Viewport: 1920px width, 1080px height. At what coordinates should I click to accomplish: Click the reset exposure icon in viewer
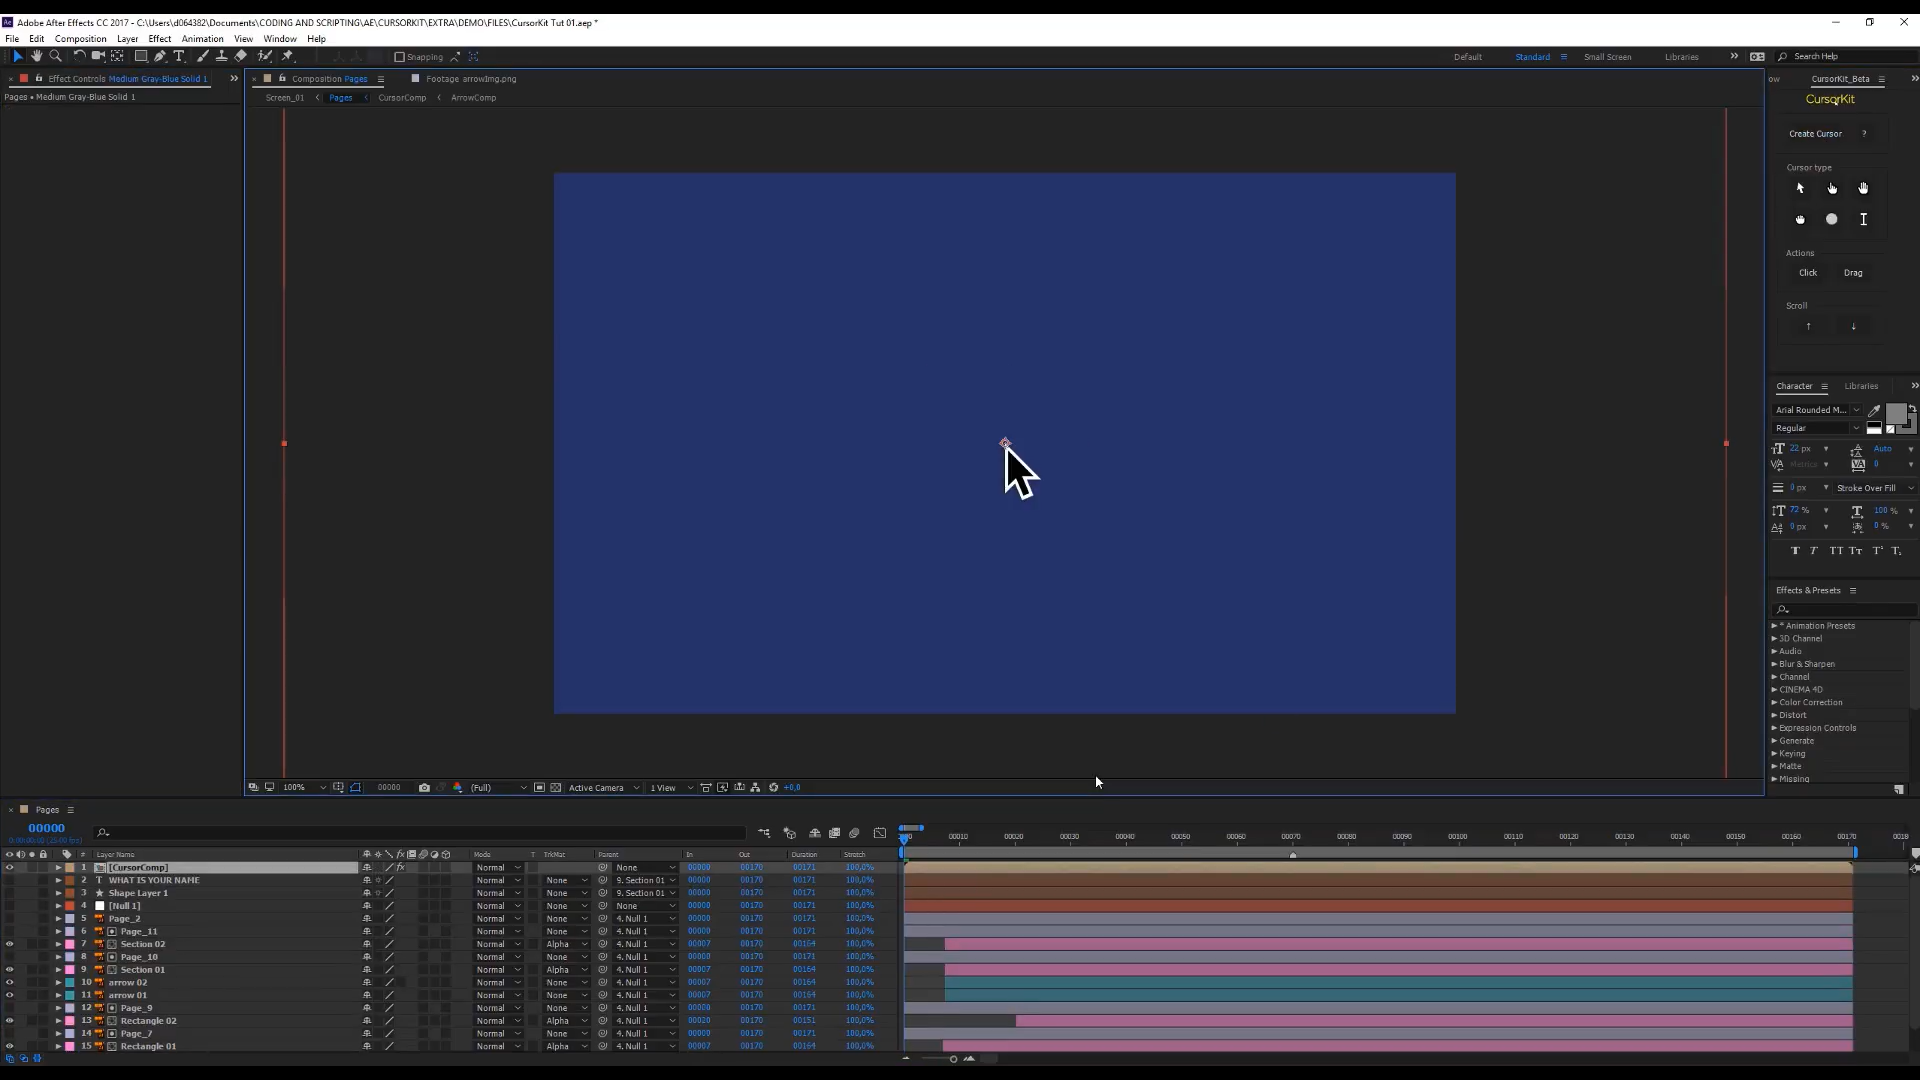[773, 788]
